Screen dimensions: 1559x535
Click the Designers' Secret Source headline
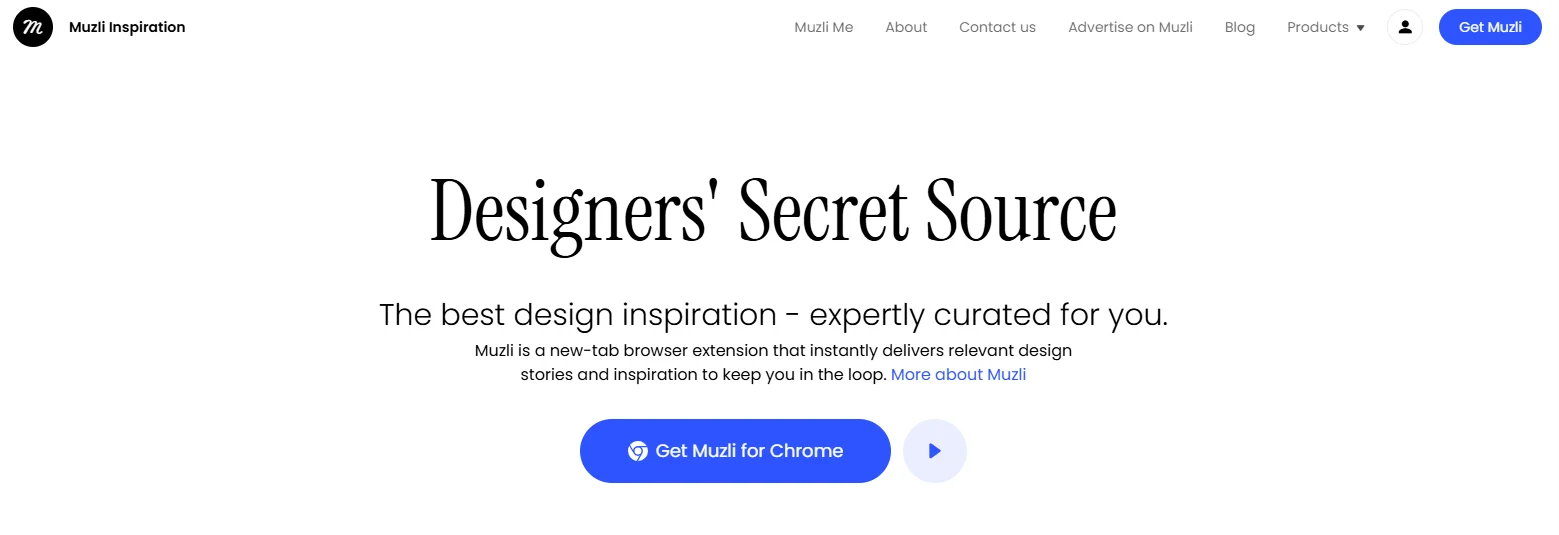point(773,212)
